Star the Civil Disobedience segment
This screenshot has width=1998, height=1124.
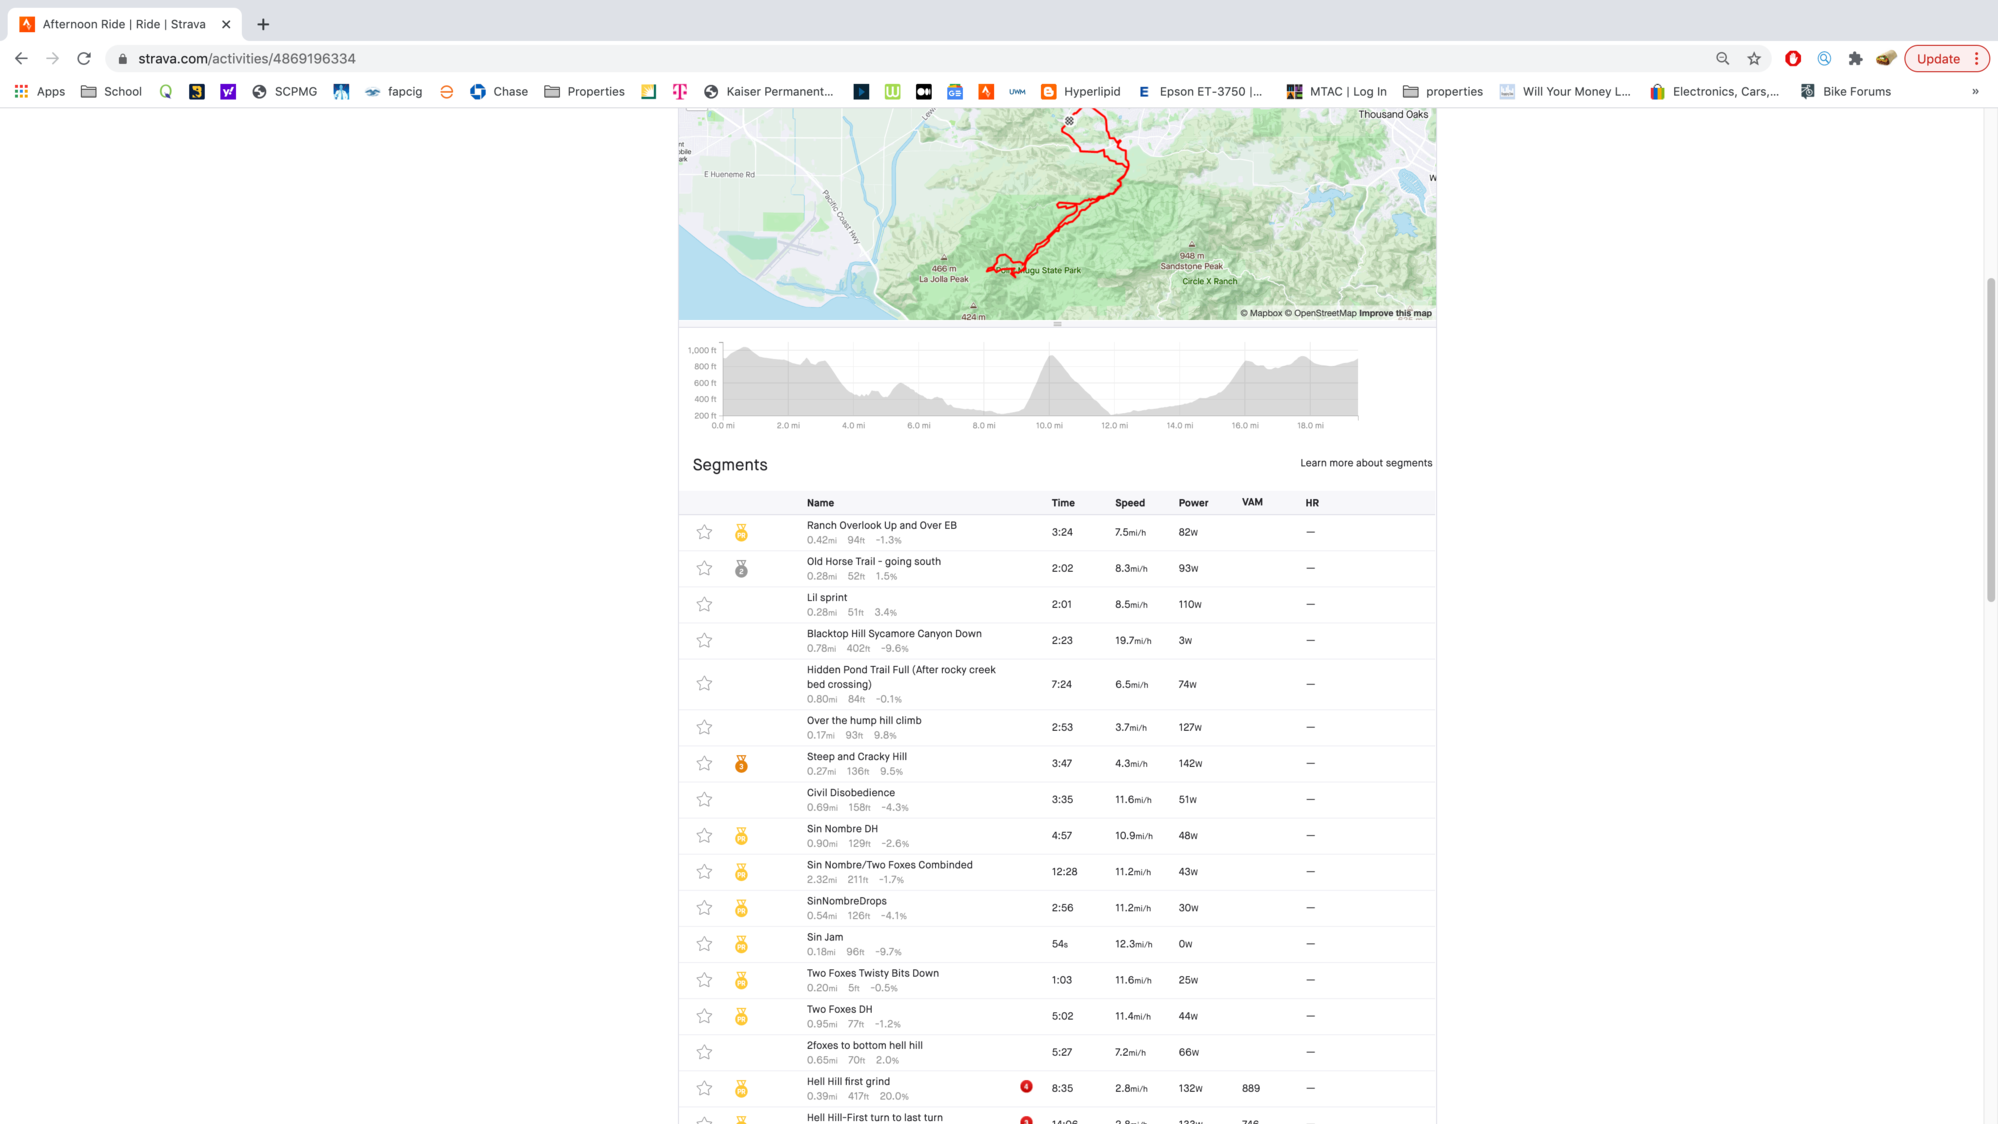(704, 799)
